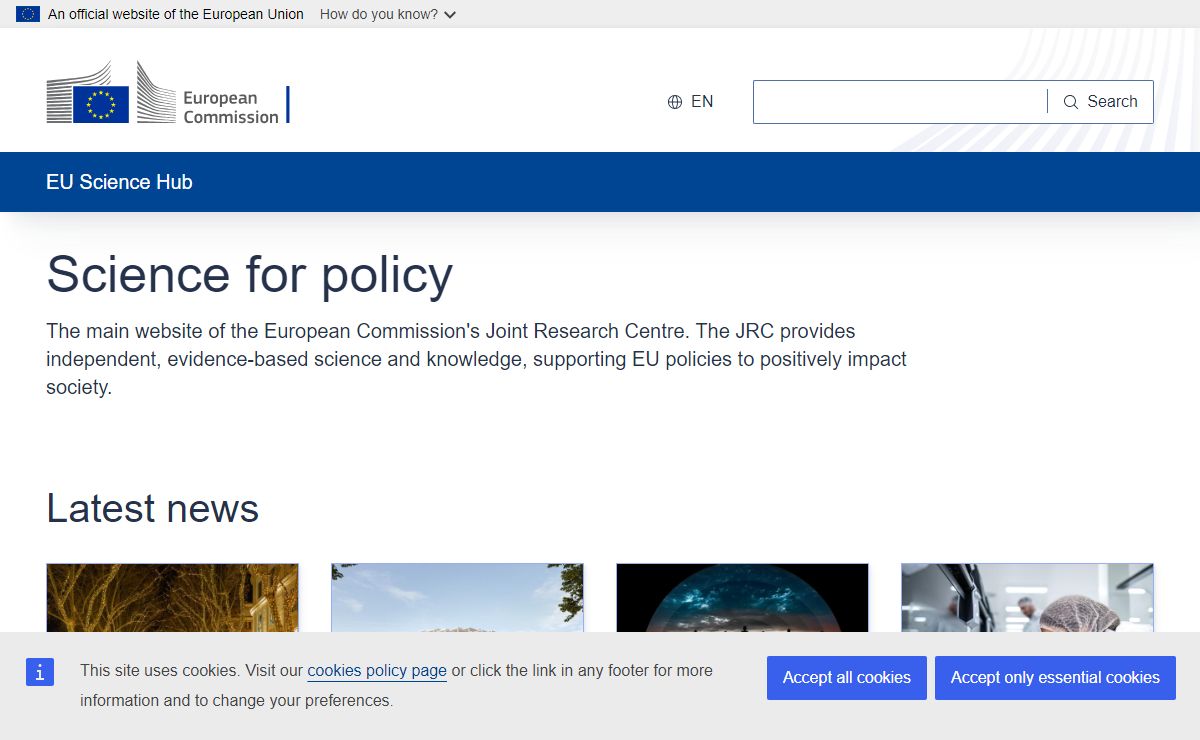
Task: Click the globe language icon
Action: pos(675,102)
